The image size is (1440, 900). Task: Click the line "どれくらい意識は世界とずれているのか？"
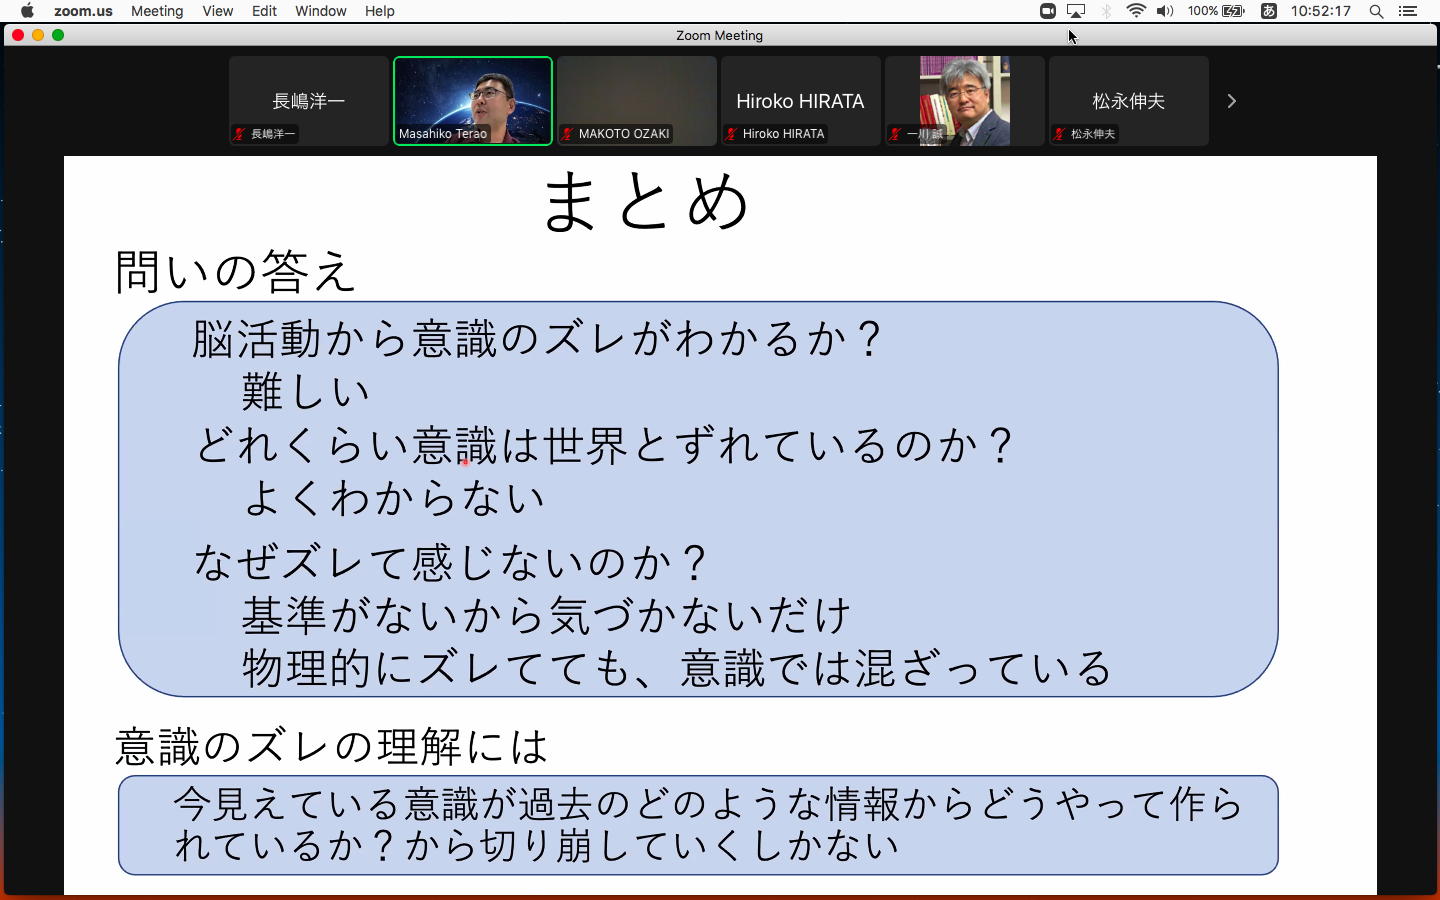[605, 445]
